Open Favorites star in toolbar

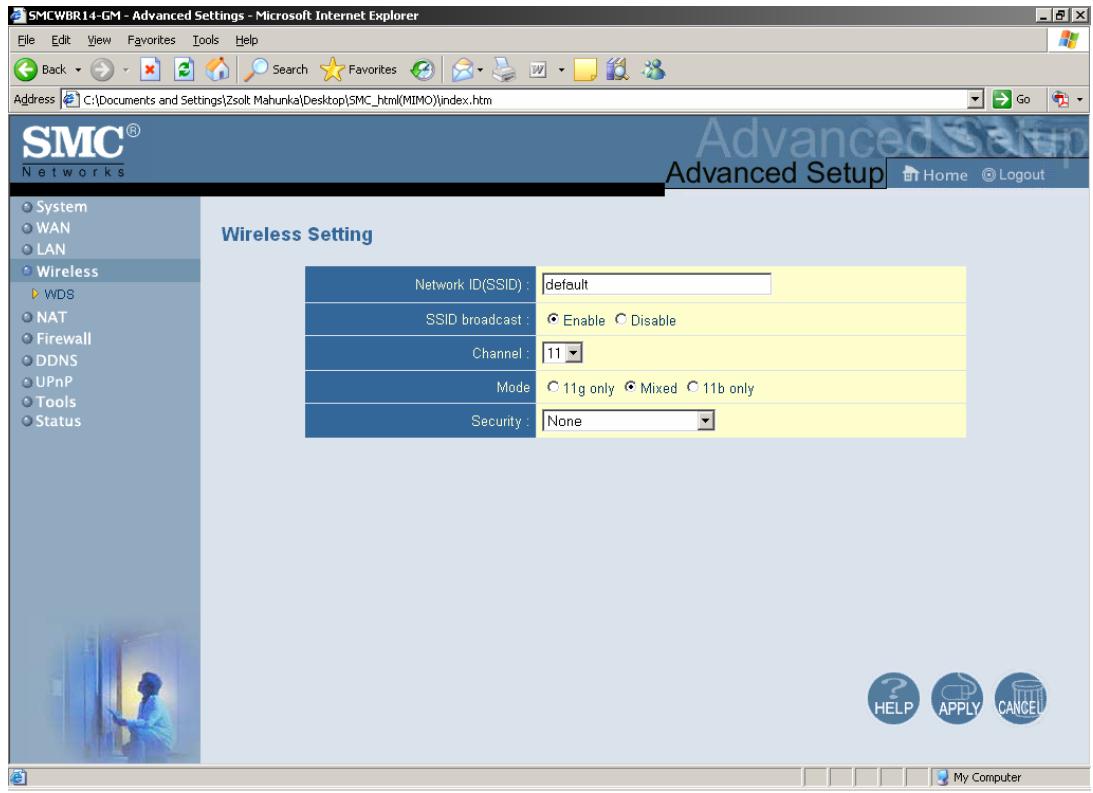click(x=358, y=70)
